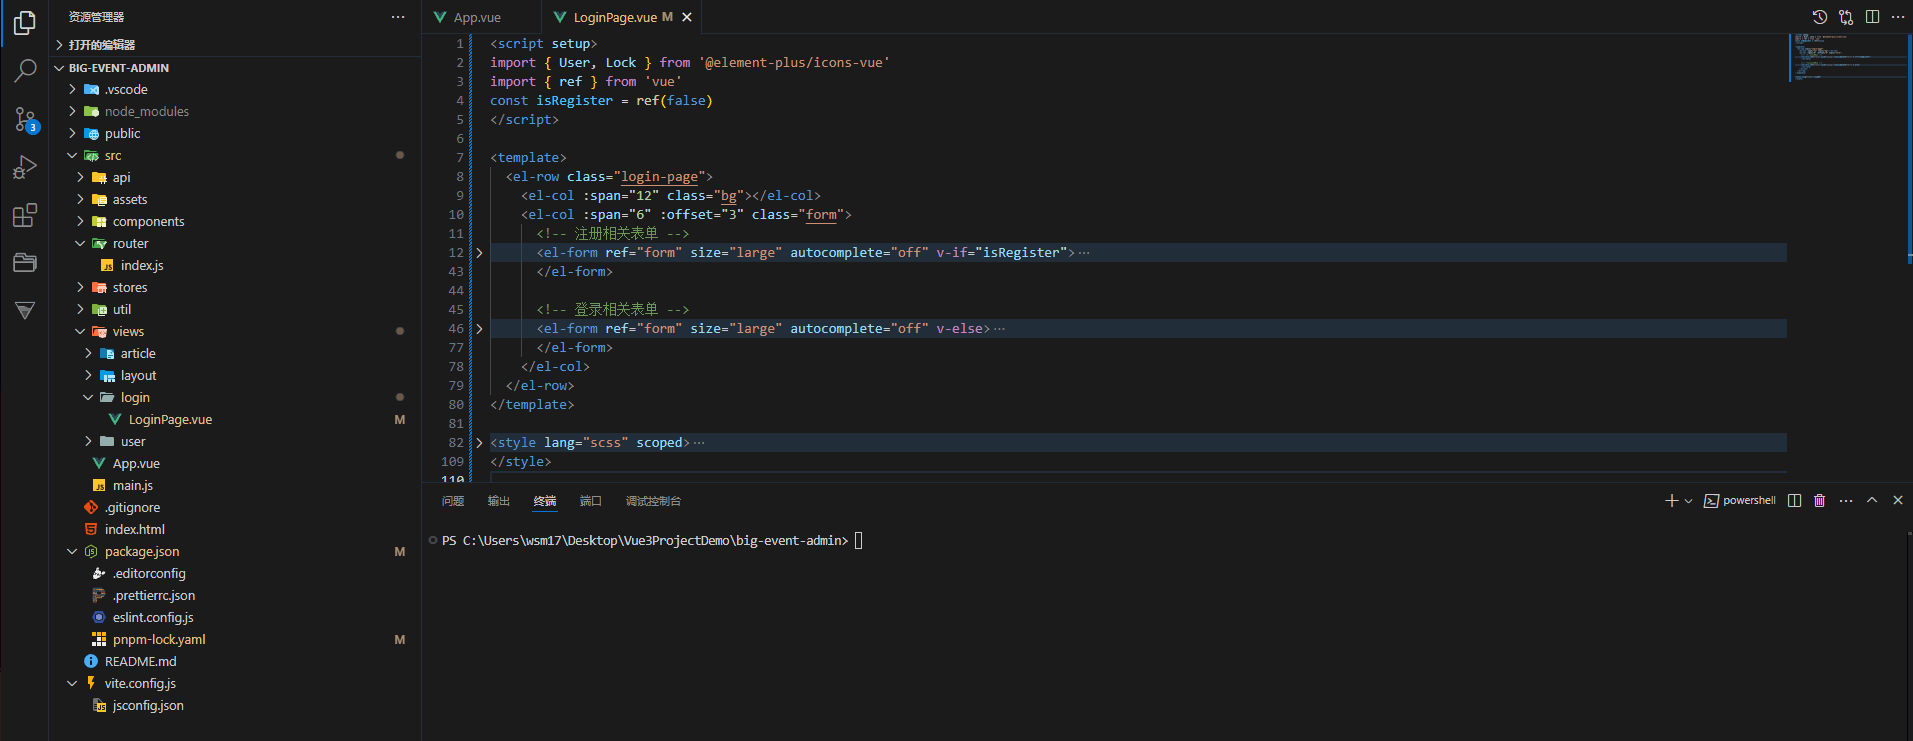The height and width of the screenshot is (741, 1913).
Task: Open eslint.config.js file
Action: click(235, 617)
